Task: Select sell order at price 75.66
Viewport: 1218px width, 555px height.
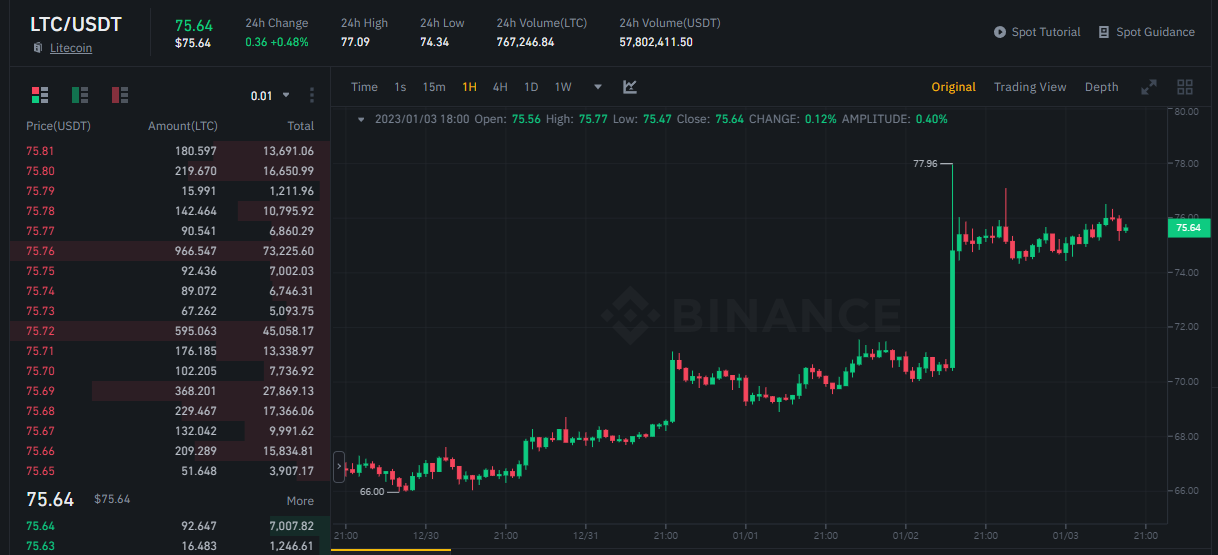Action: (x=170, y=451)
